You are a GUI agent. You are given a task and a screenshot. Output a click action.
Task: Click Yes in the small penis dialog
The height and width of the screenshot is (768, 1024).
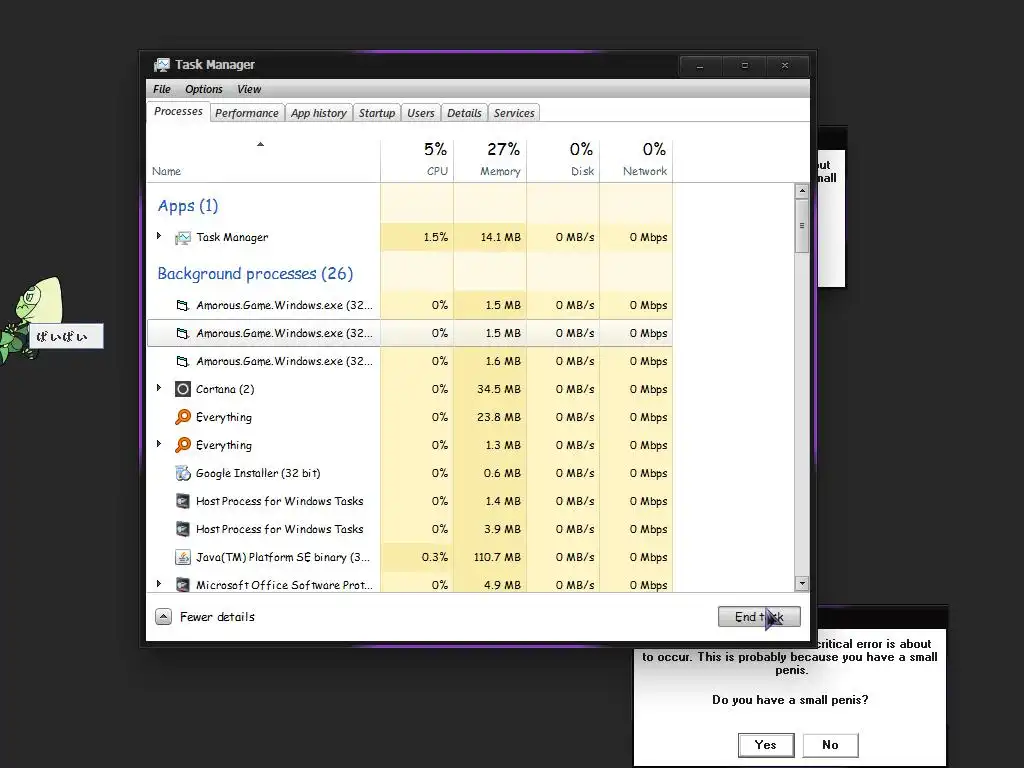pos(765,744)
